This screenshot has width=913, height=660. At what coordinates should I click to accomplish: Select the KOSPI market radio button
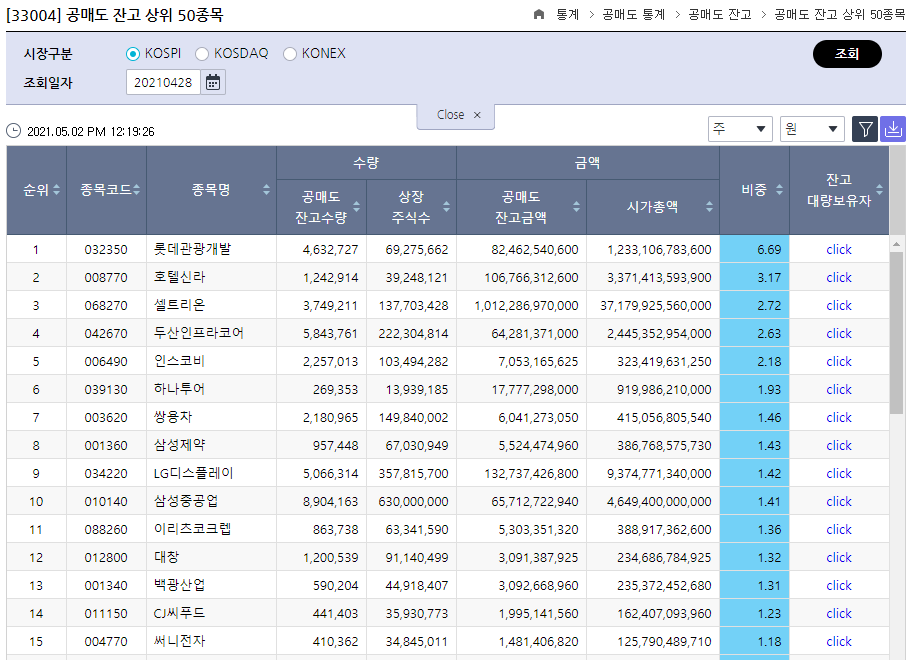pyautogui.click(x=133, y=54)
